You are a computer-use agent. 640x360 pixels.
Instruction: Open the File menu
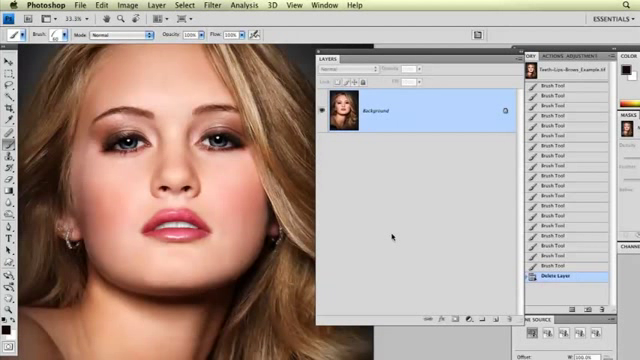[x=80, y=5]
